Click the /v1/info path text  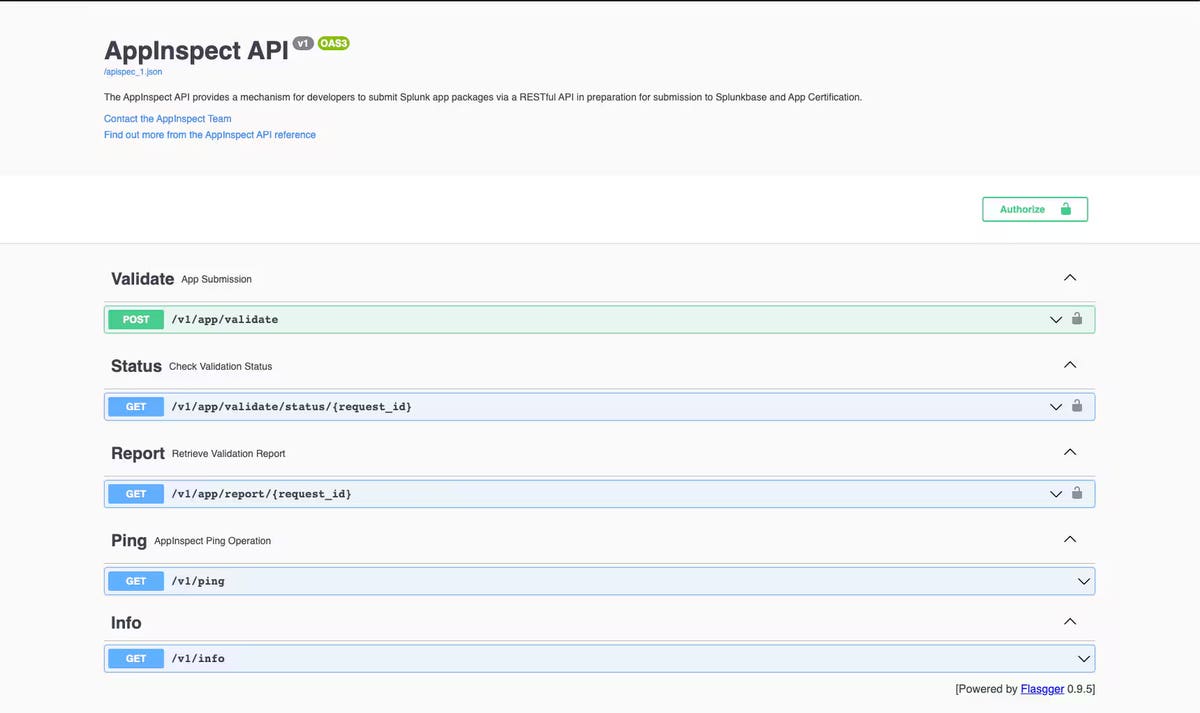(x=198, y=659)
